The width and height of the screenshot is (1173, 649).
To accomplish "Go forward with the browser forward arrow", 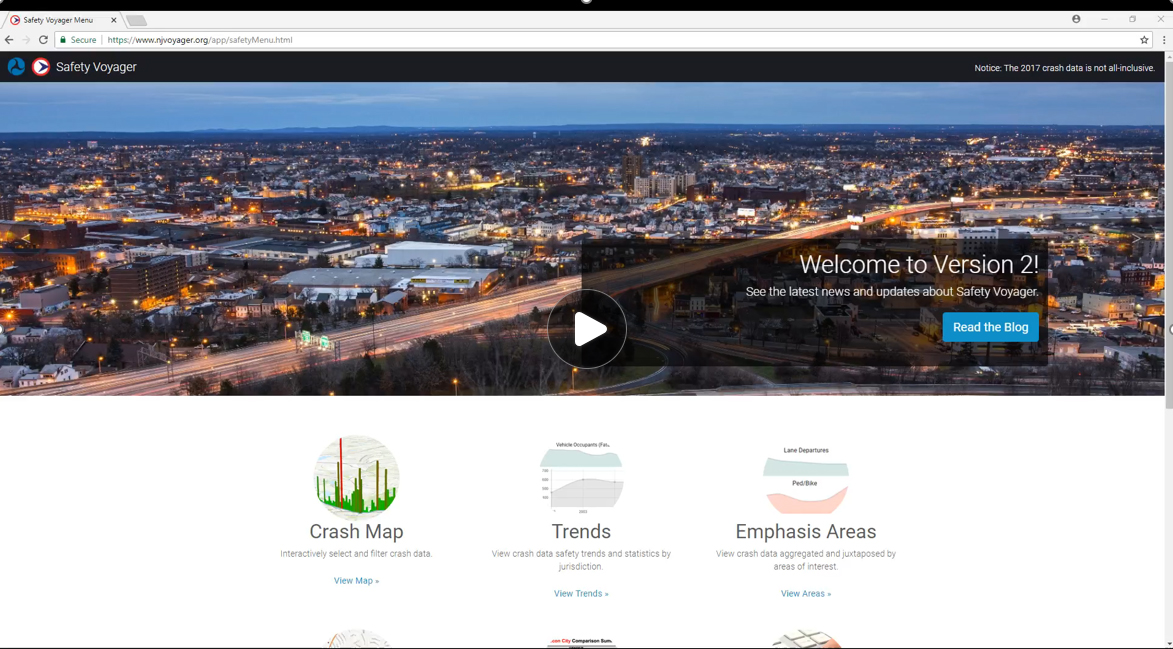I will pyautogui.click(x=26, y=40).
